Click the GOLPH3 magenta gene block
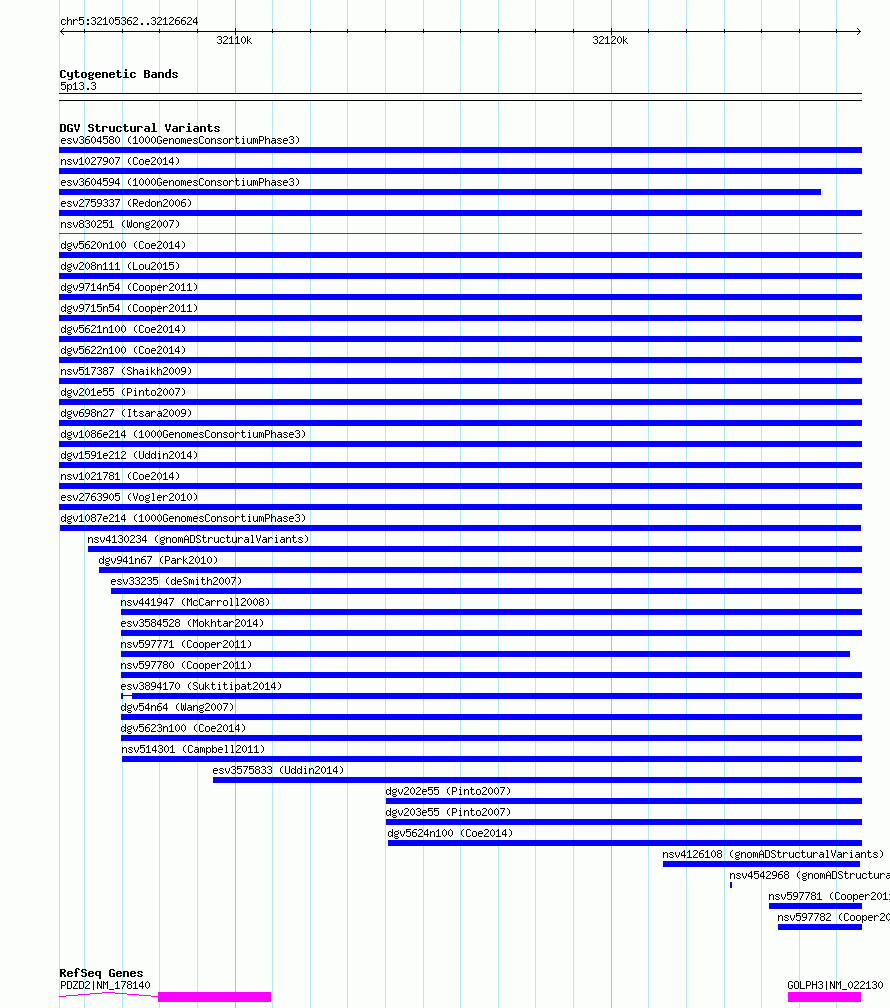Screen dimensions: 890x1008 click(x=824, y=997)
